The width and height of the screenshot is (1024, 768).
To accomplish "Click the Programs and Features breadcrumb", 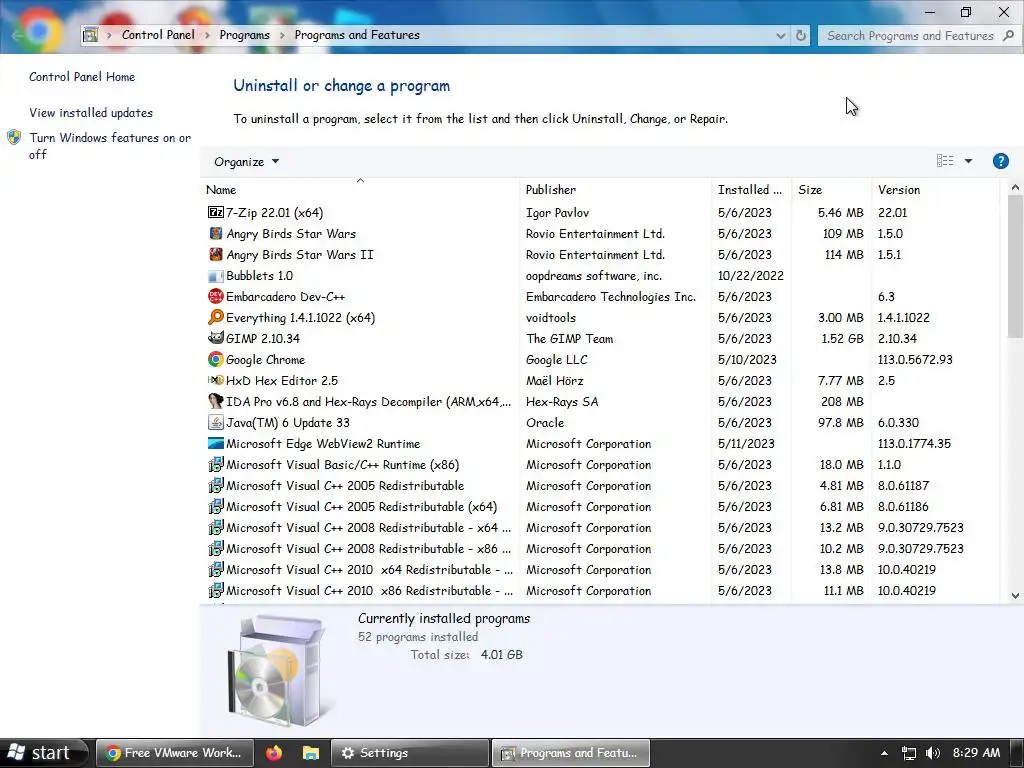I will [x=357, y=35].
